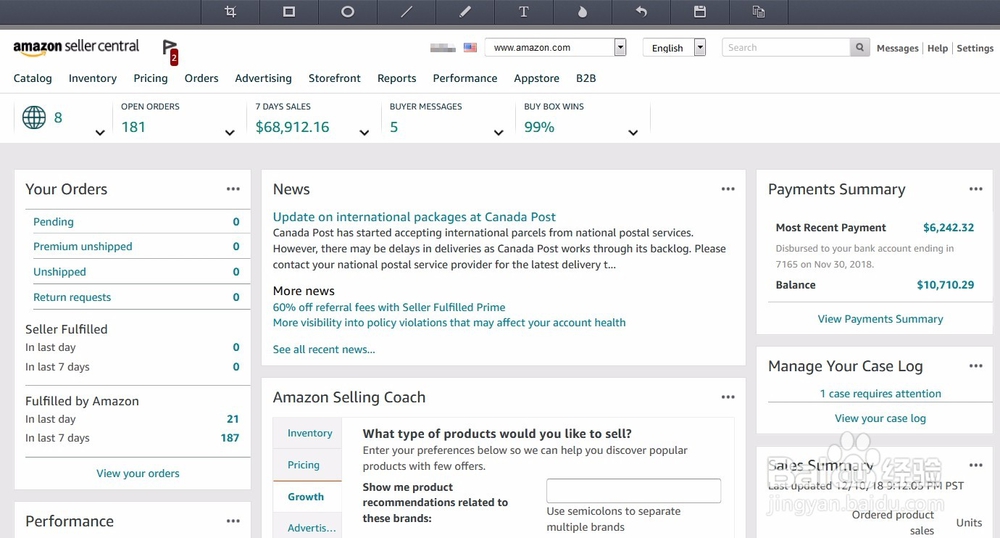
Task: Open the Premium unshipped link
Action: 83,246
